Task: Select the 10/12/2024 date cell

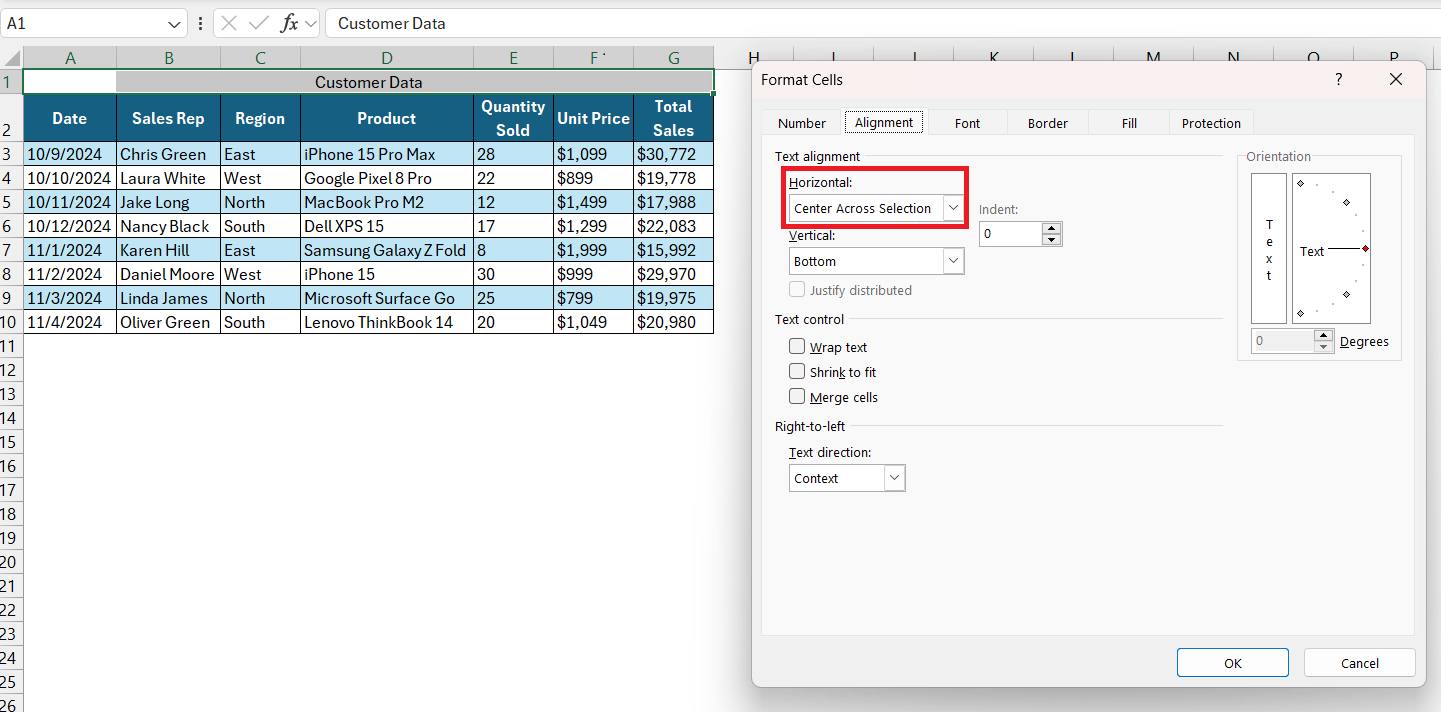Action: tap(70, 226)
